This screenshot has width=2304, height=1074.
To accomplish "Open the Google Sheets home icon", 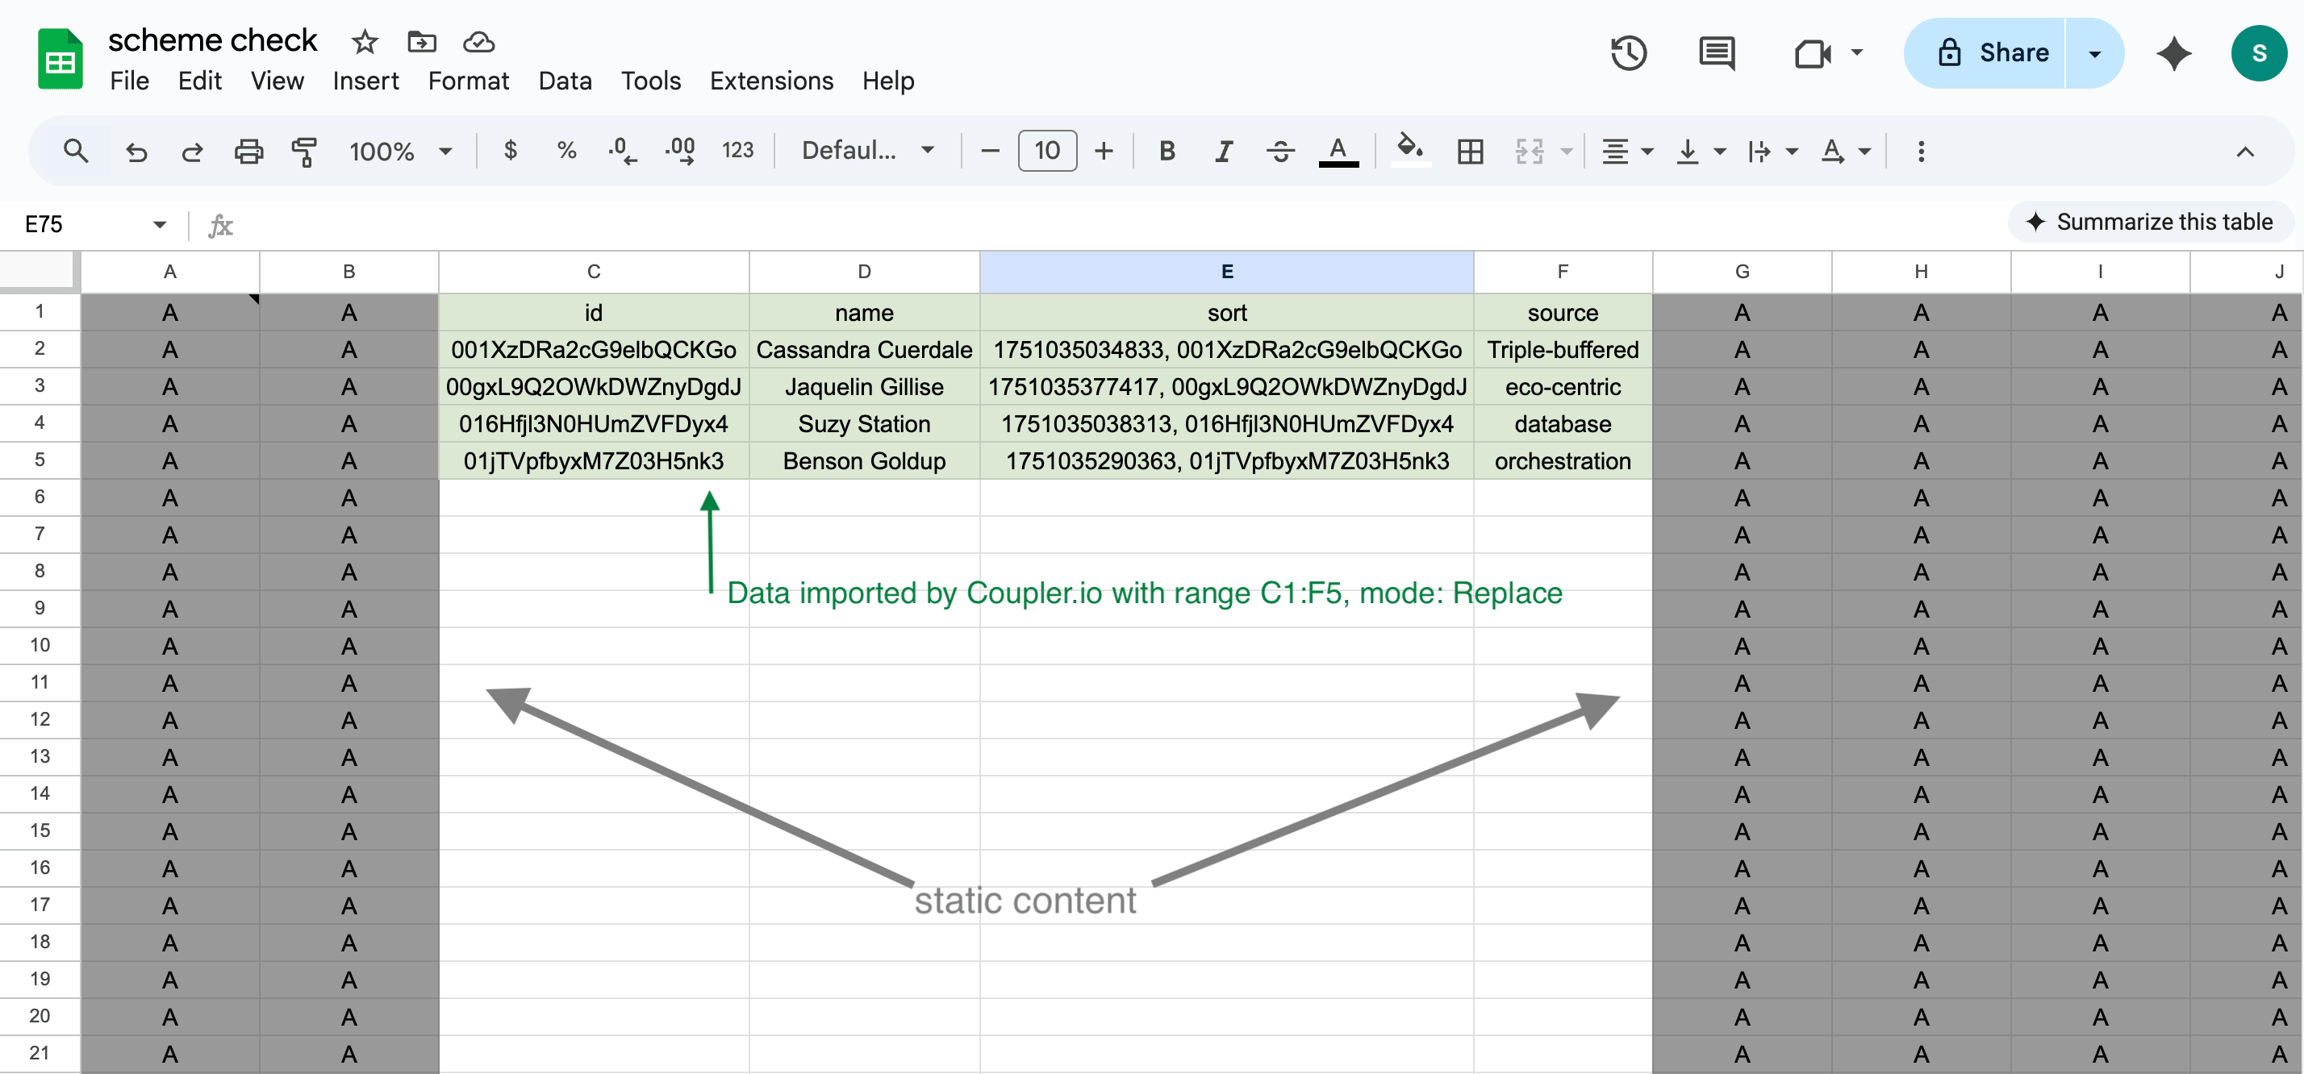I will point(60,58).
